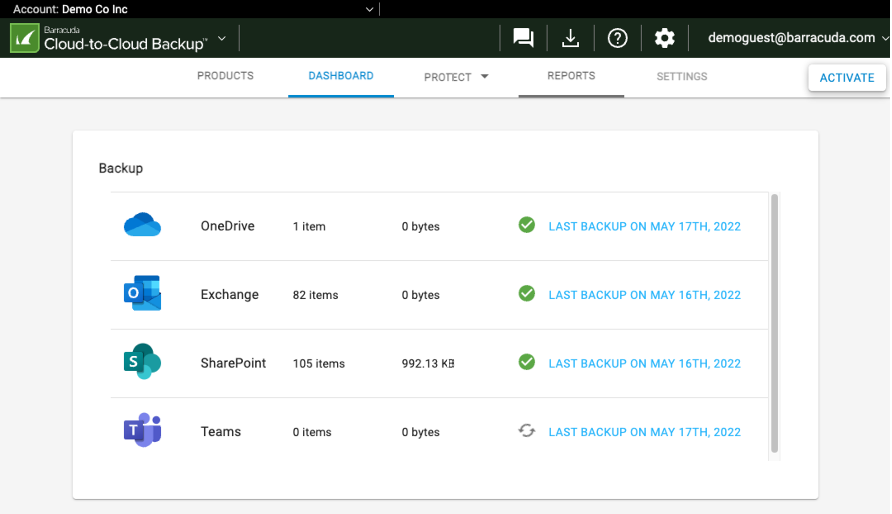Screen dimensions: 892x514
Task: Expand the Account Demo Co Inc dropdown
Action: tap(369, 9)
